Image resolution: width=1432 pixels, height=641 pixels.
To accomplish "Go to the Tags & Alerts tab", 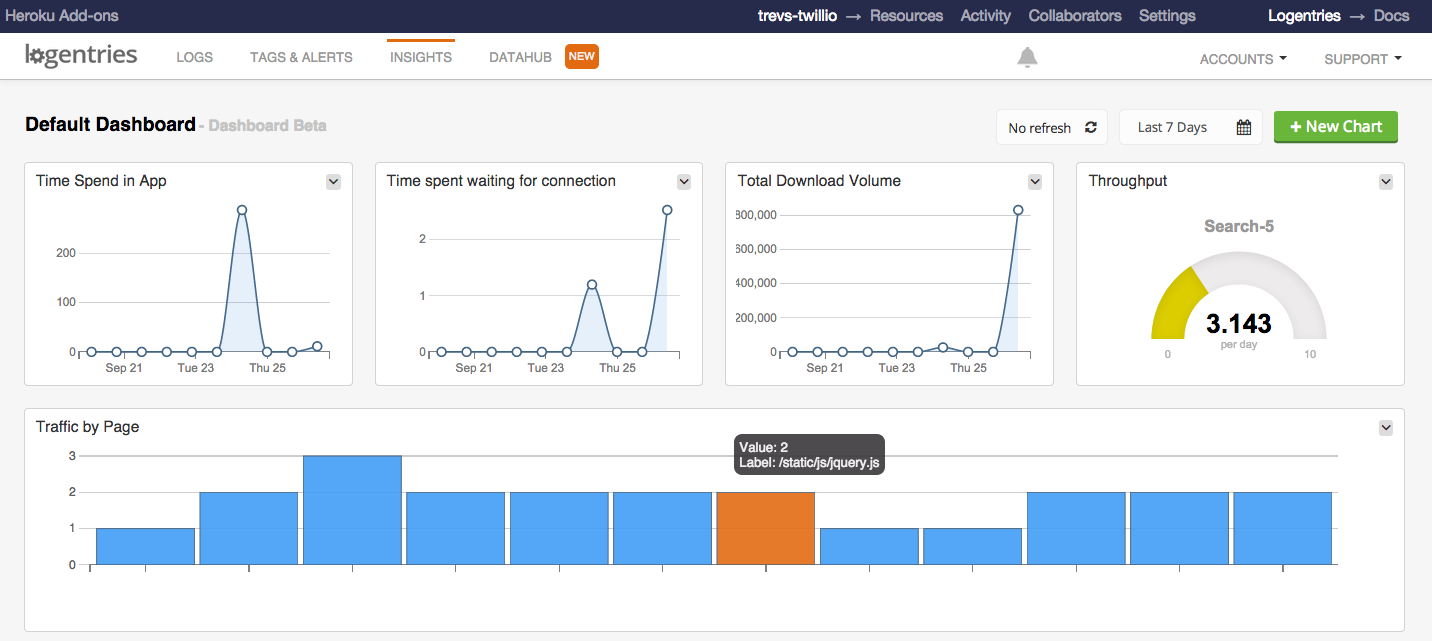I will click(x=301, y=58).
